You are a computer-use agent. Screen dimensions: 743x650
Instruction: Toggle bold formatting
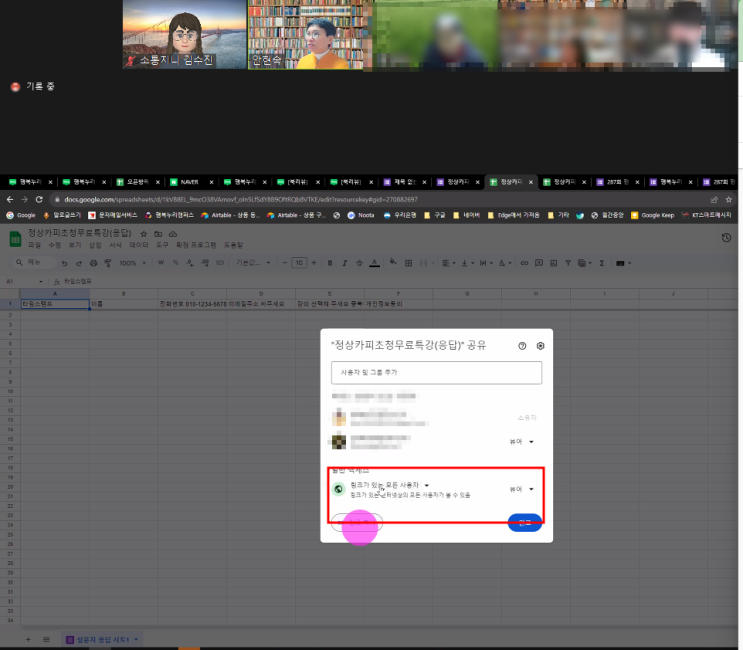pyautogui.click(x=330, y=263)
